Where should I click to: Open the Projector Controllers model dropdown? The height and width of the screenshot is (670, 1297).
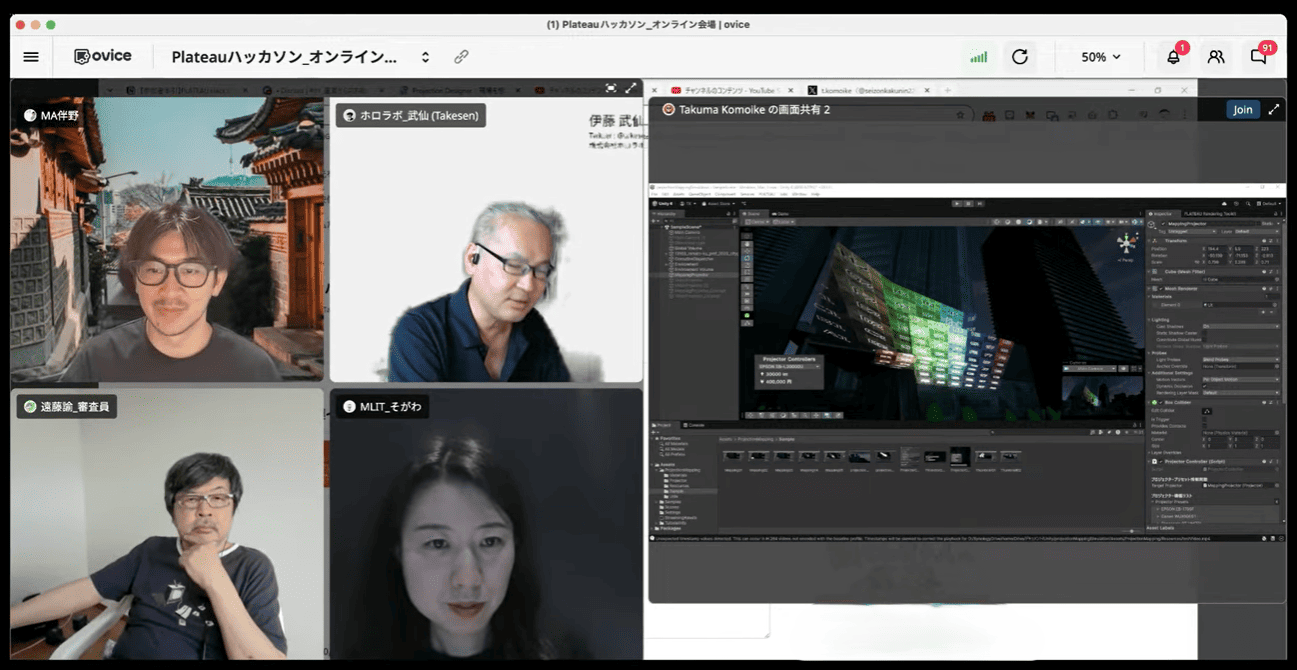[787, 367]
